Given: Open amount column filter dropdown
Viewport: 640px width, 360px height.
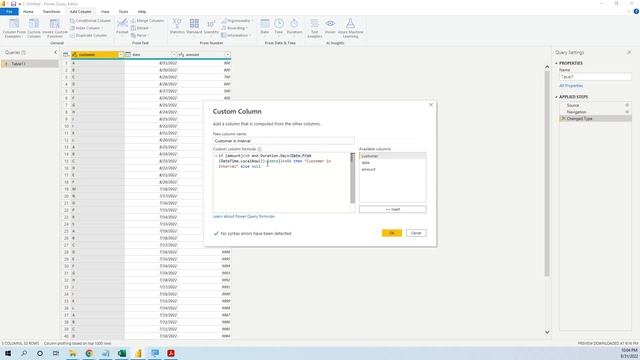Looking at the screenshot, I should [x=227, y=55].
